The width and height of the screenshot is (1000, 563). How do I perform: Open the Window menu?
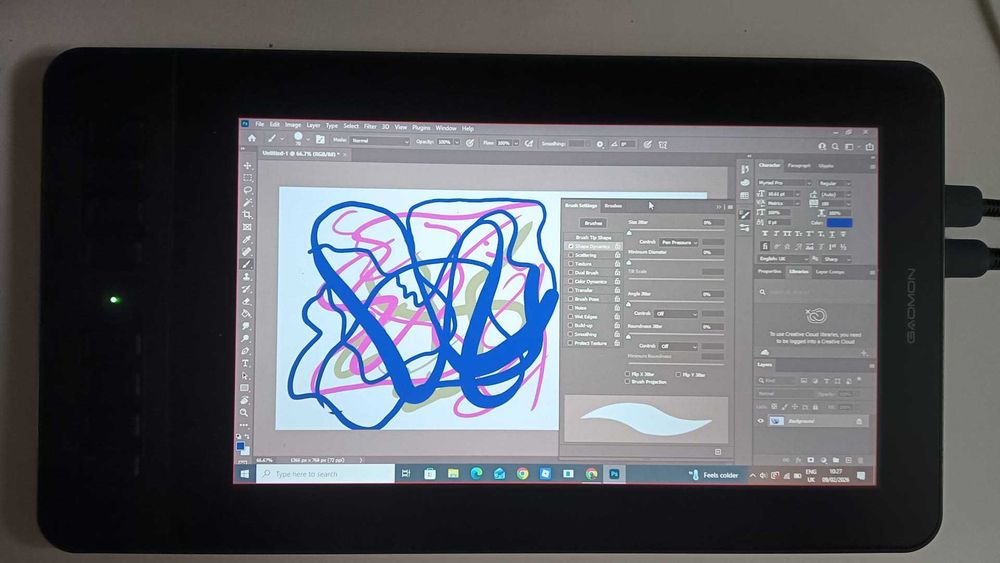446,128
